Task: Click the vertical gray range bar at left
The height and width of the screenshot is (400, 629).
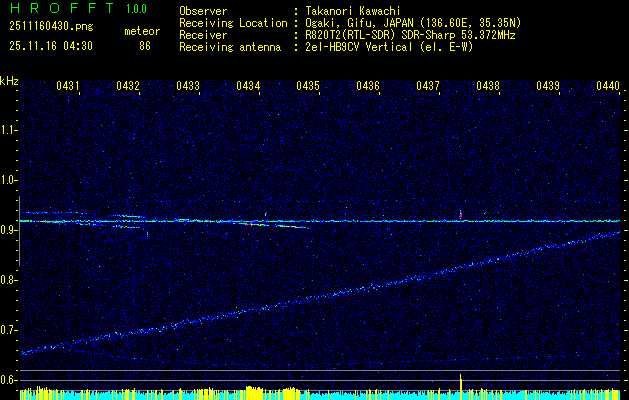Action: pos(19,231)
